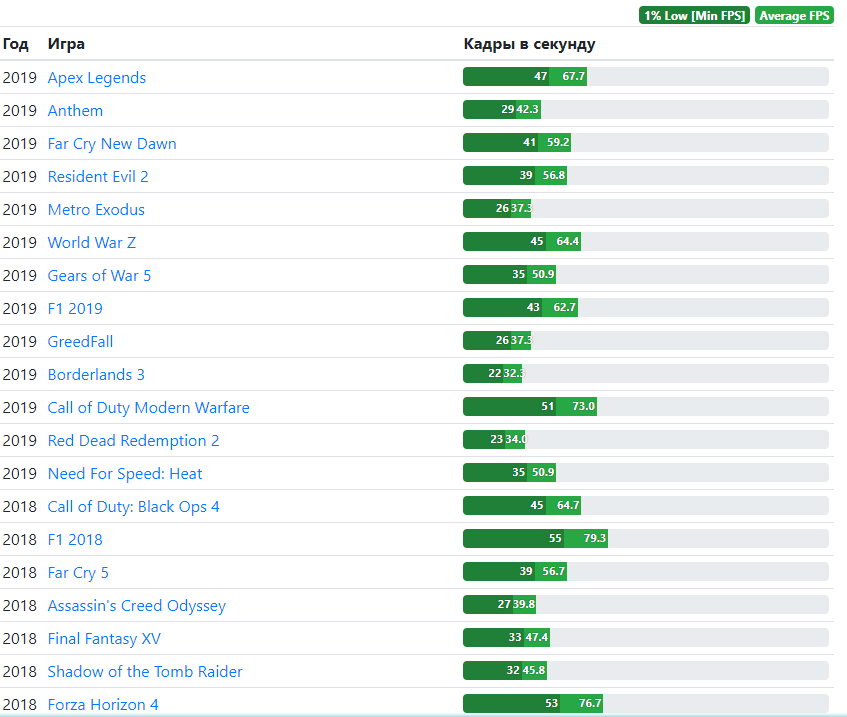Viewport: 847px width, 717px height.
Task: Click the 55 min FPS value
Action: point(555,539)
